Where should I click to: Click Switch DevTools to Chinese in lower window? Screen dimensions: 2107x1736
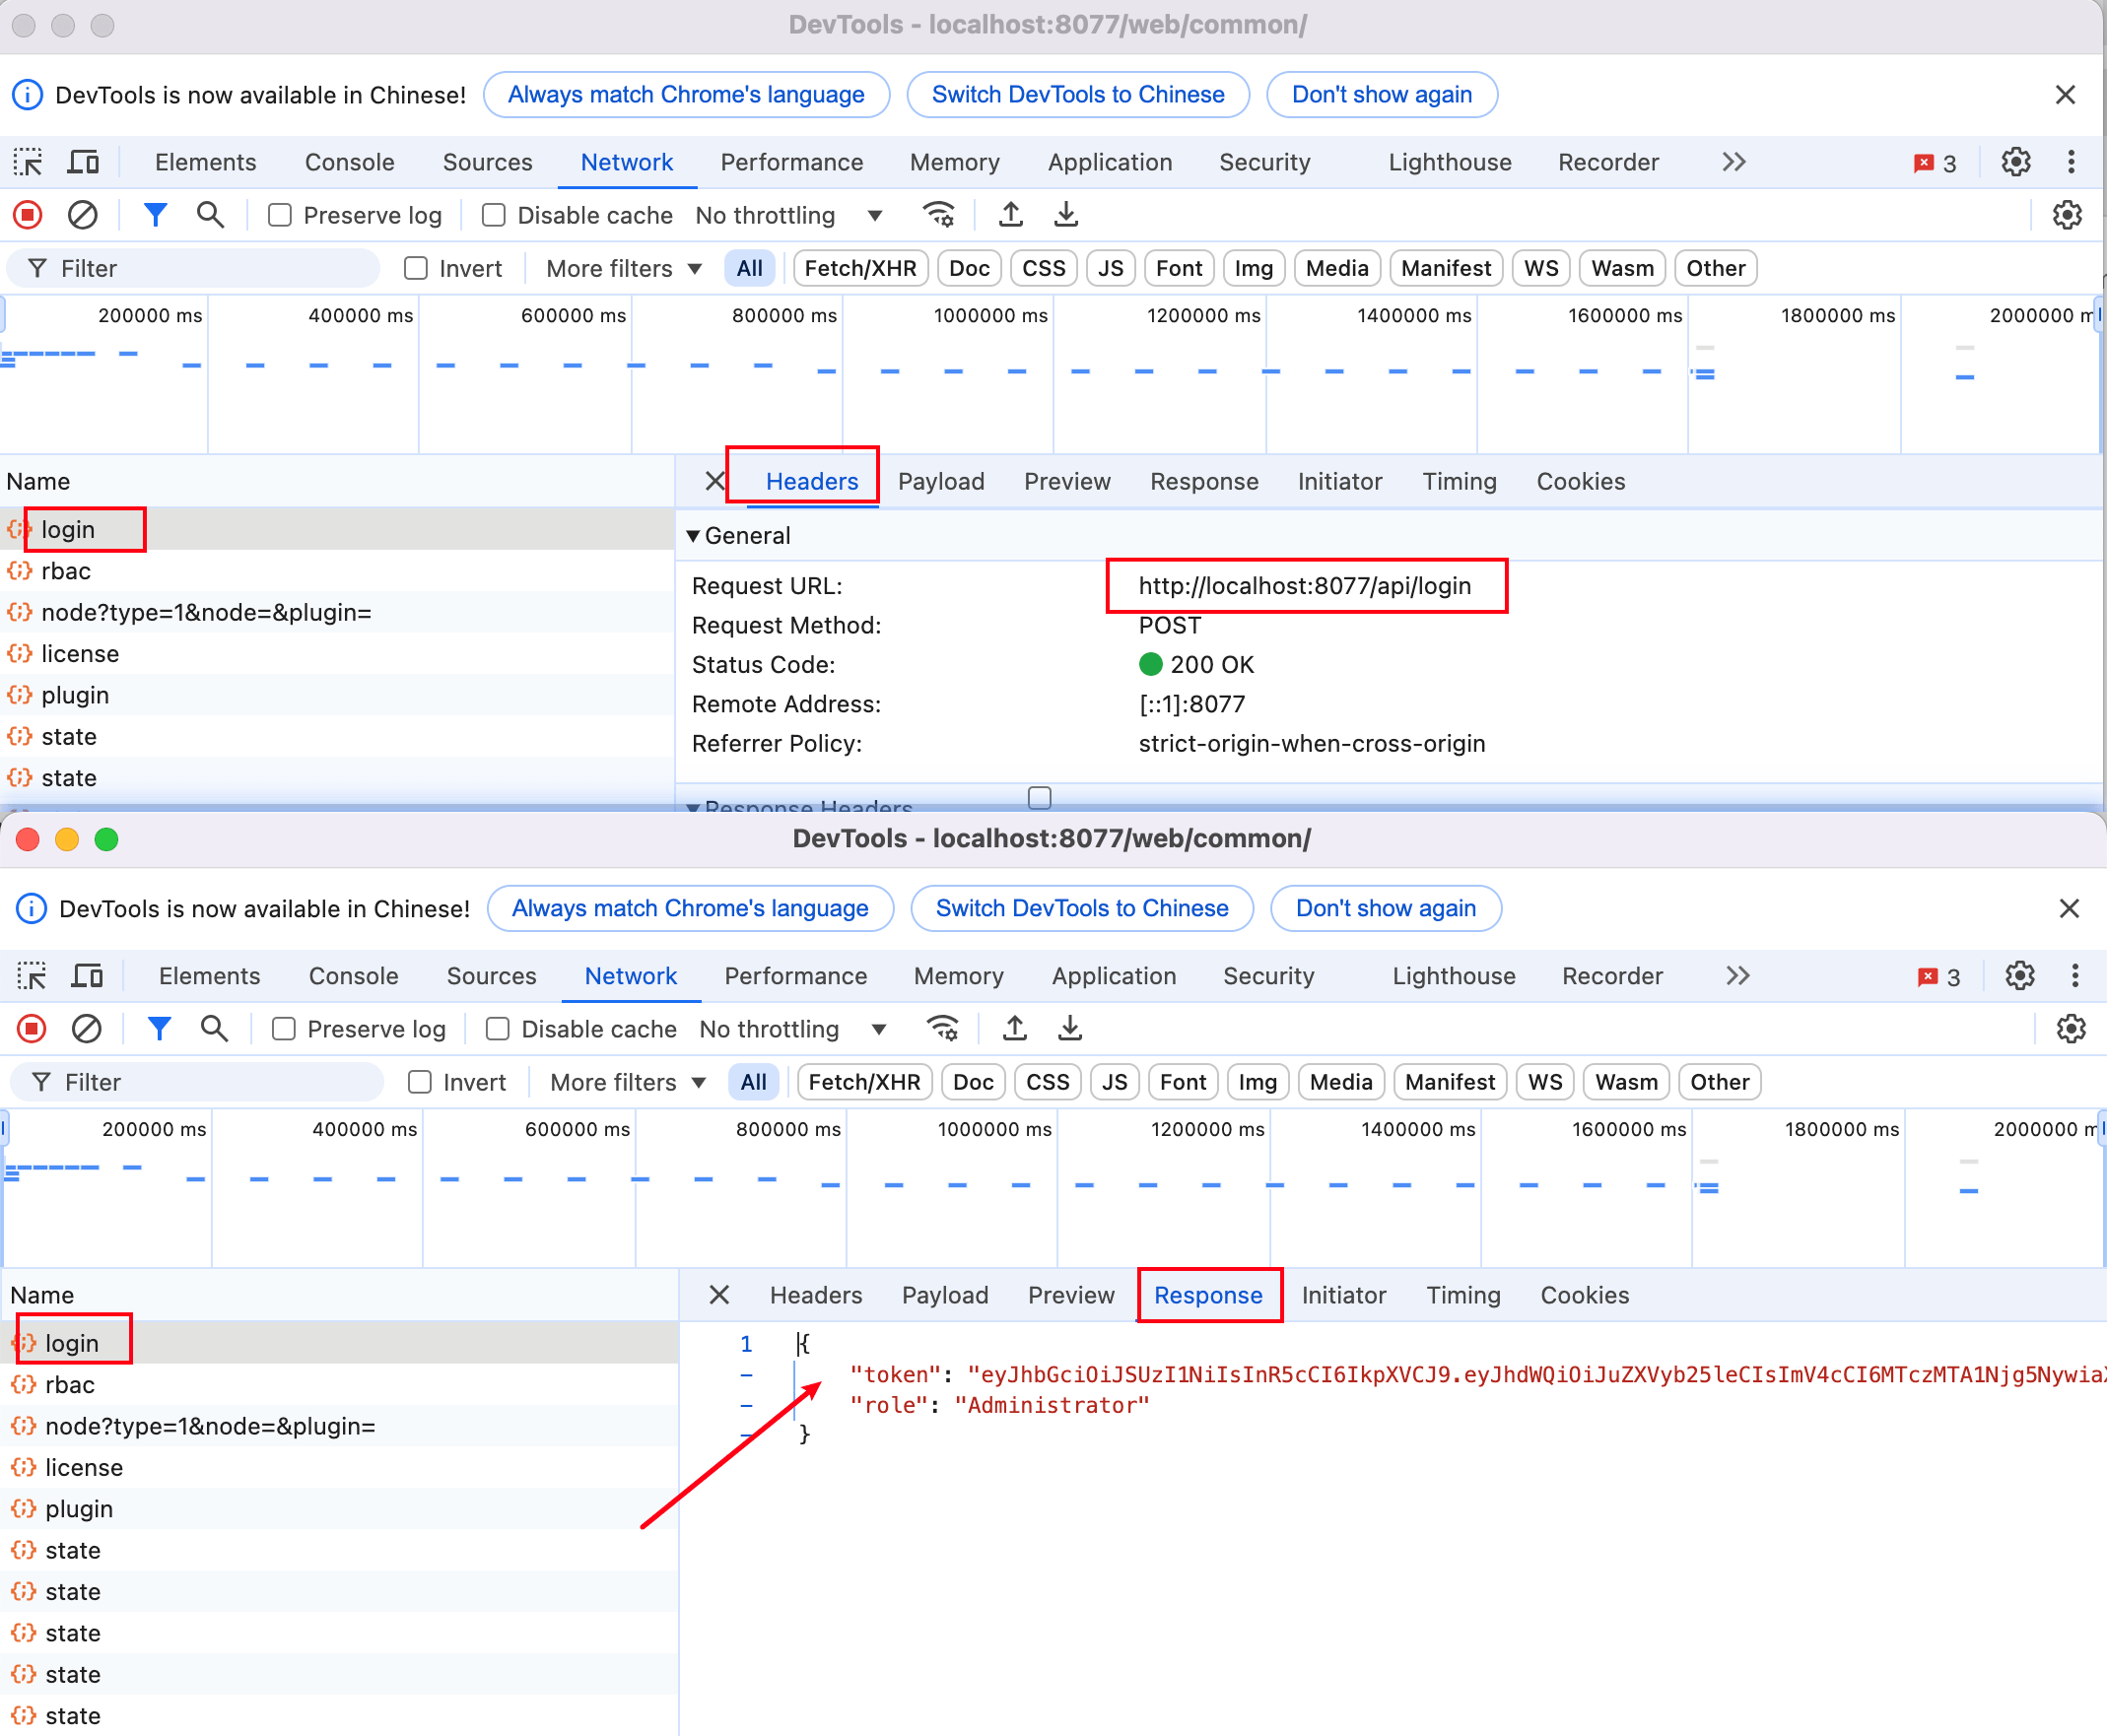tap(1081, 908)
